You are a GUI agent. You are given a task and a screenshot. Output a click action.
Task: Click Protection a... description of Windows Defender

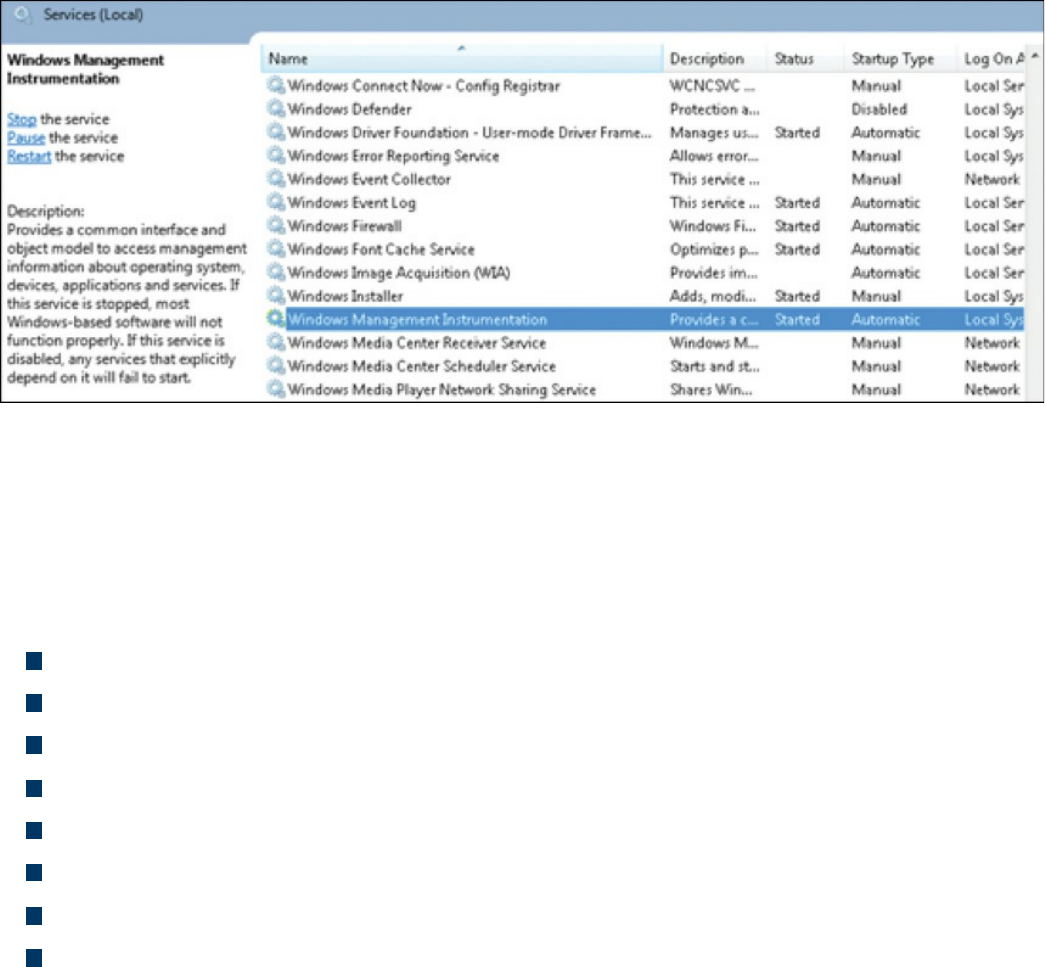click(x=714, y=109)
